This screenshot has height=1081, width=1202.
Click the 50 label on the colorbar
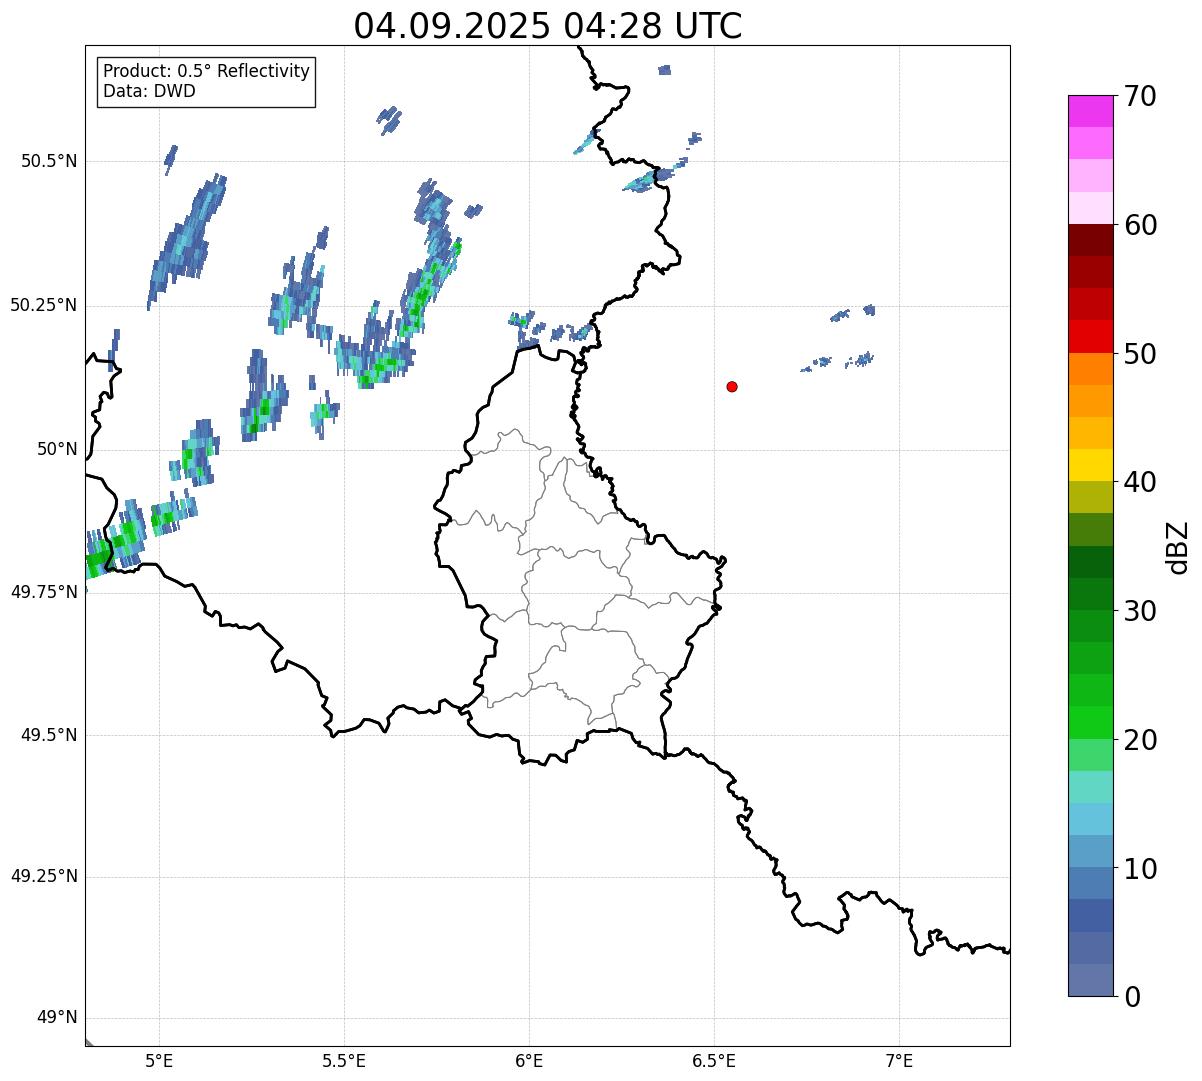1140,354
